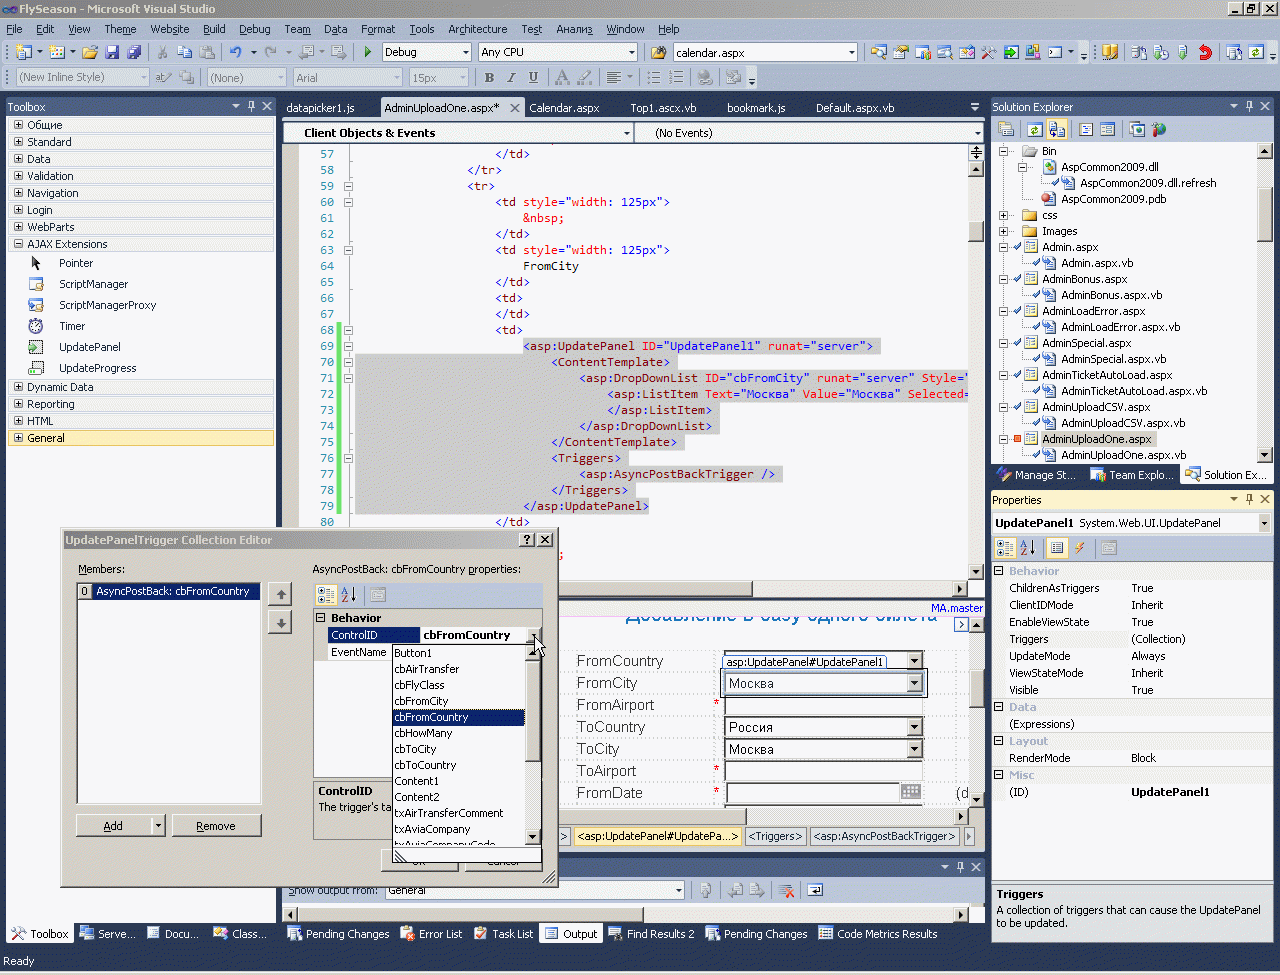
Task: Click the Save All toolbar icon
Action: (134, 52)
